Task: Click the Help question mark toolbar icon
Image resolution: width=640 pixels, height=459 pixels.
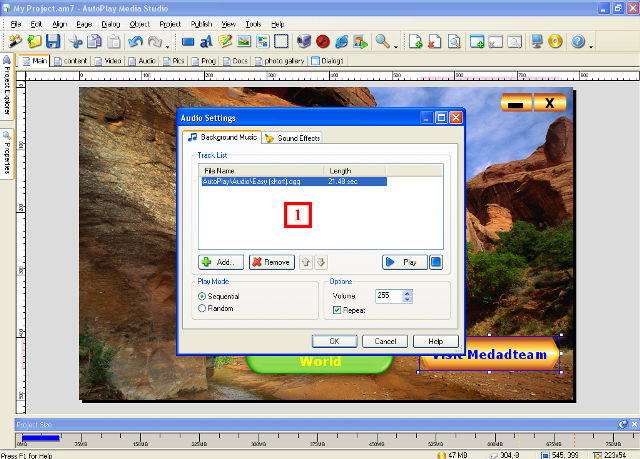Action: click(x=577, y=42)
